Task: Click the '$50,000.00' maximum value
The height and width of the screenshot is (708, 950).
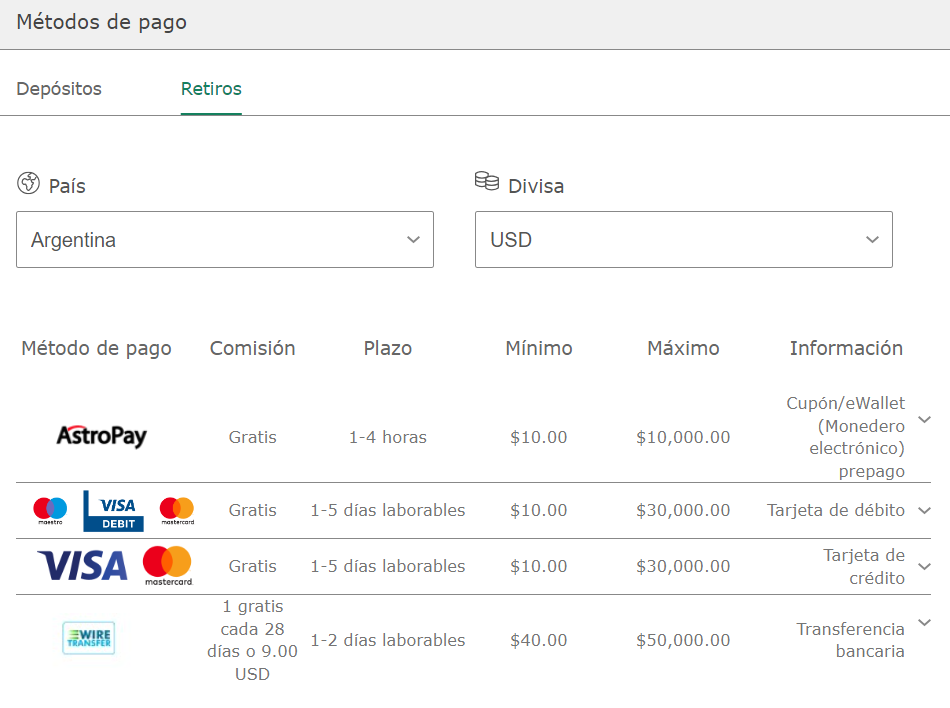Action: pyautogui.click(x=683, y=640)
